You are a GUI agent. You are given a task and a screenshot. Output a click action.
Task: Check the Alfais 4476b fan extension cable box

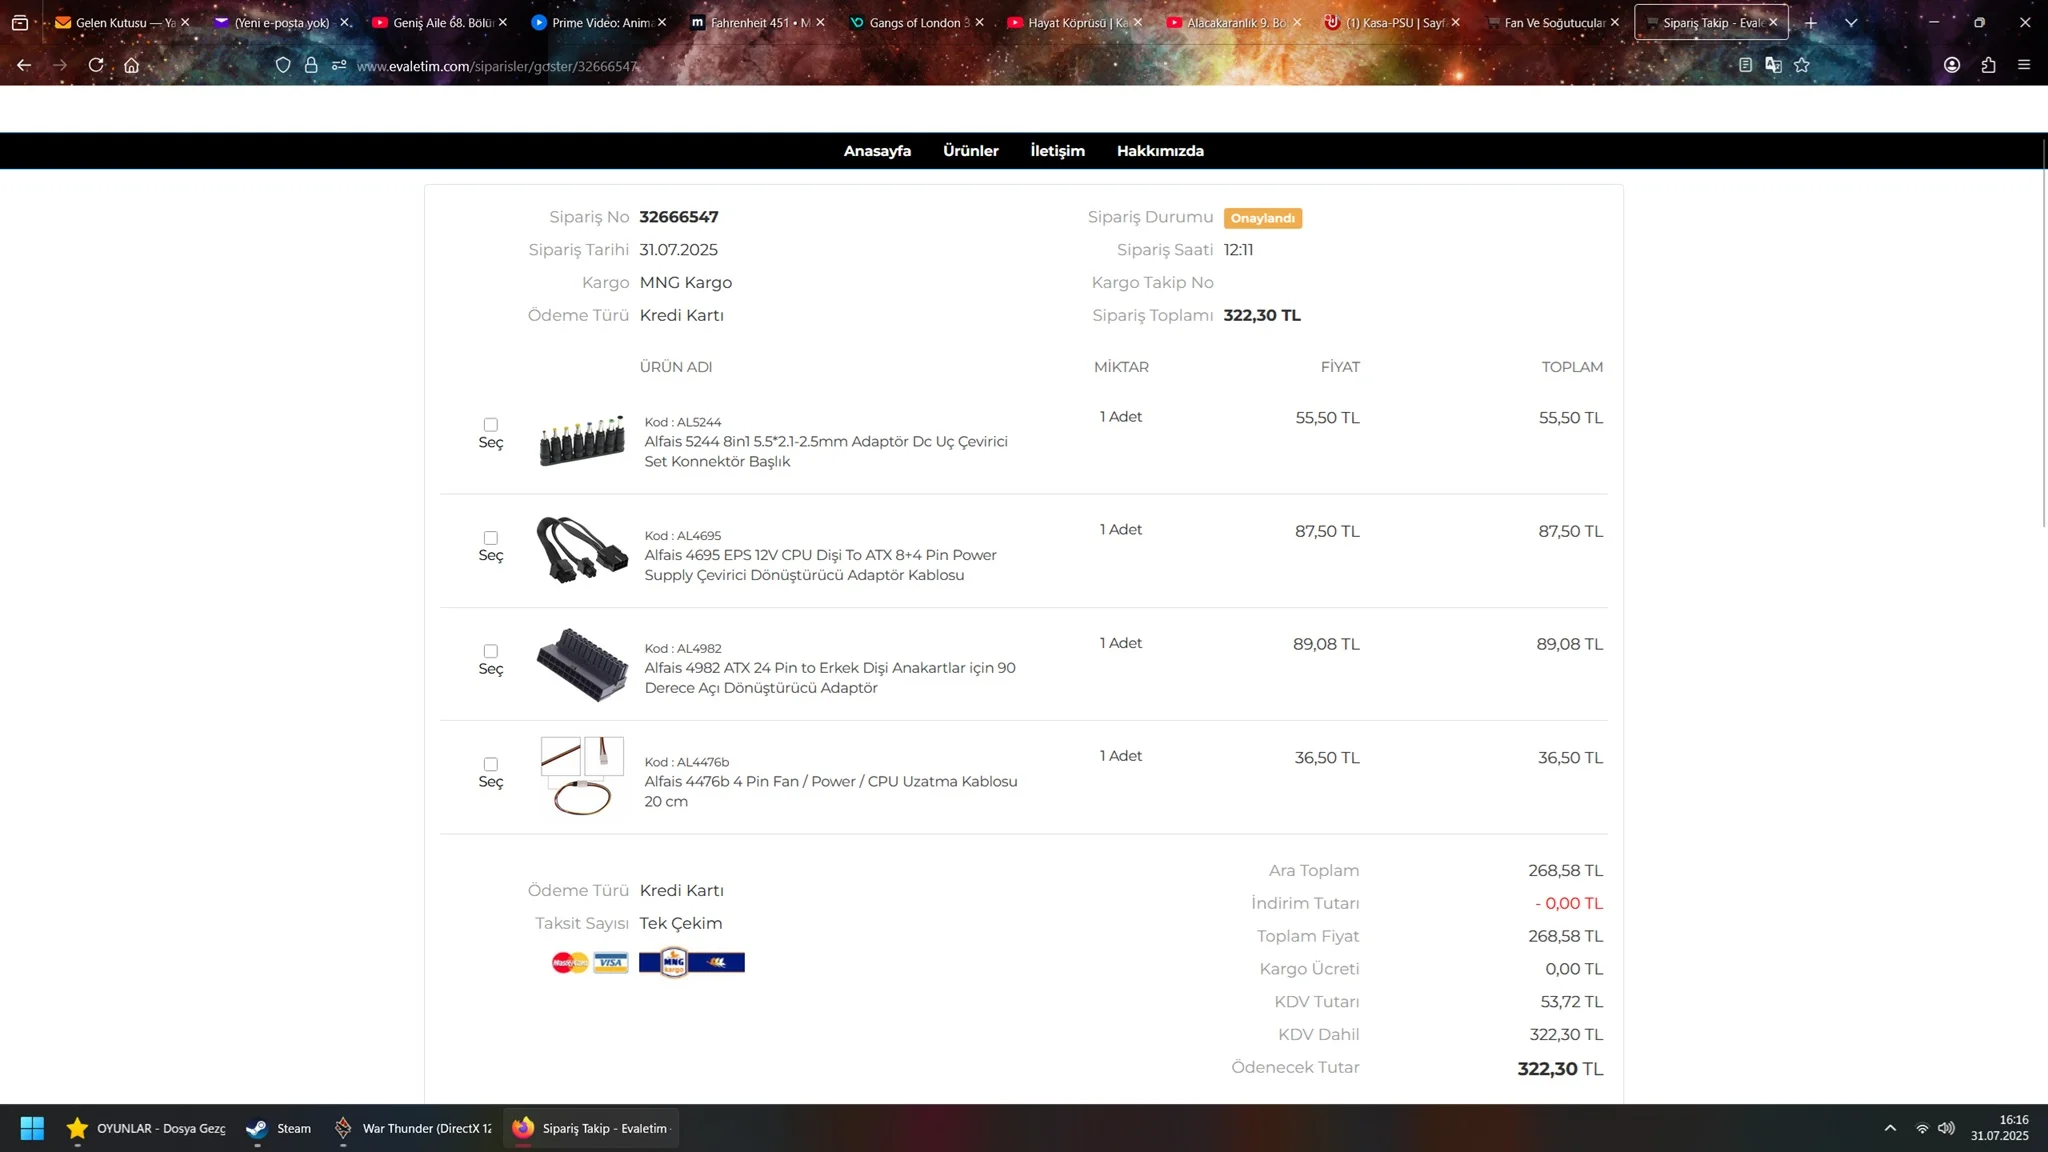click(490, 764)
